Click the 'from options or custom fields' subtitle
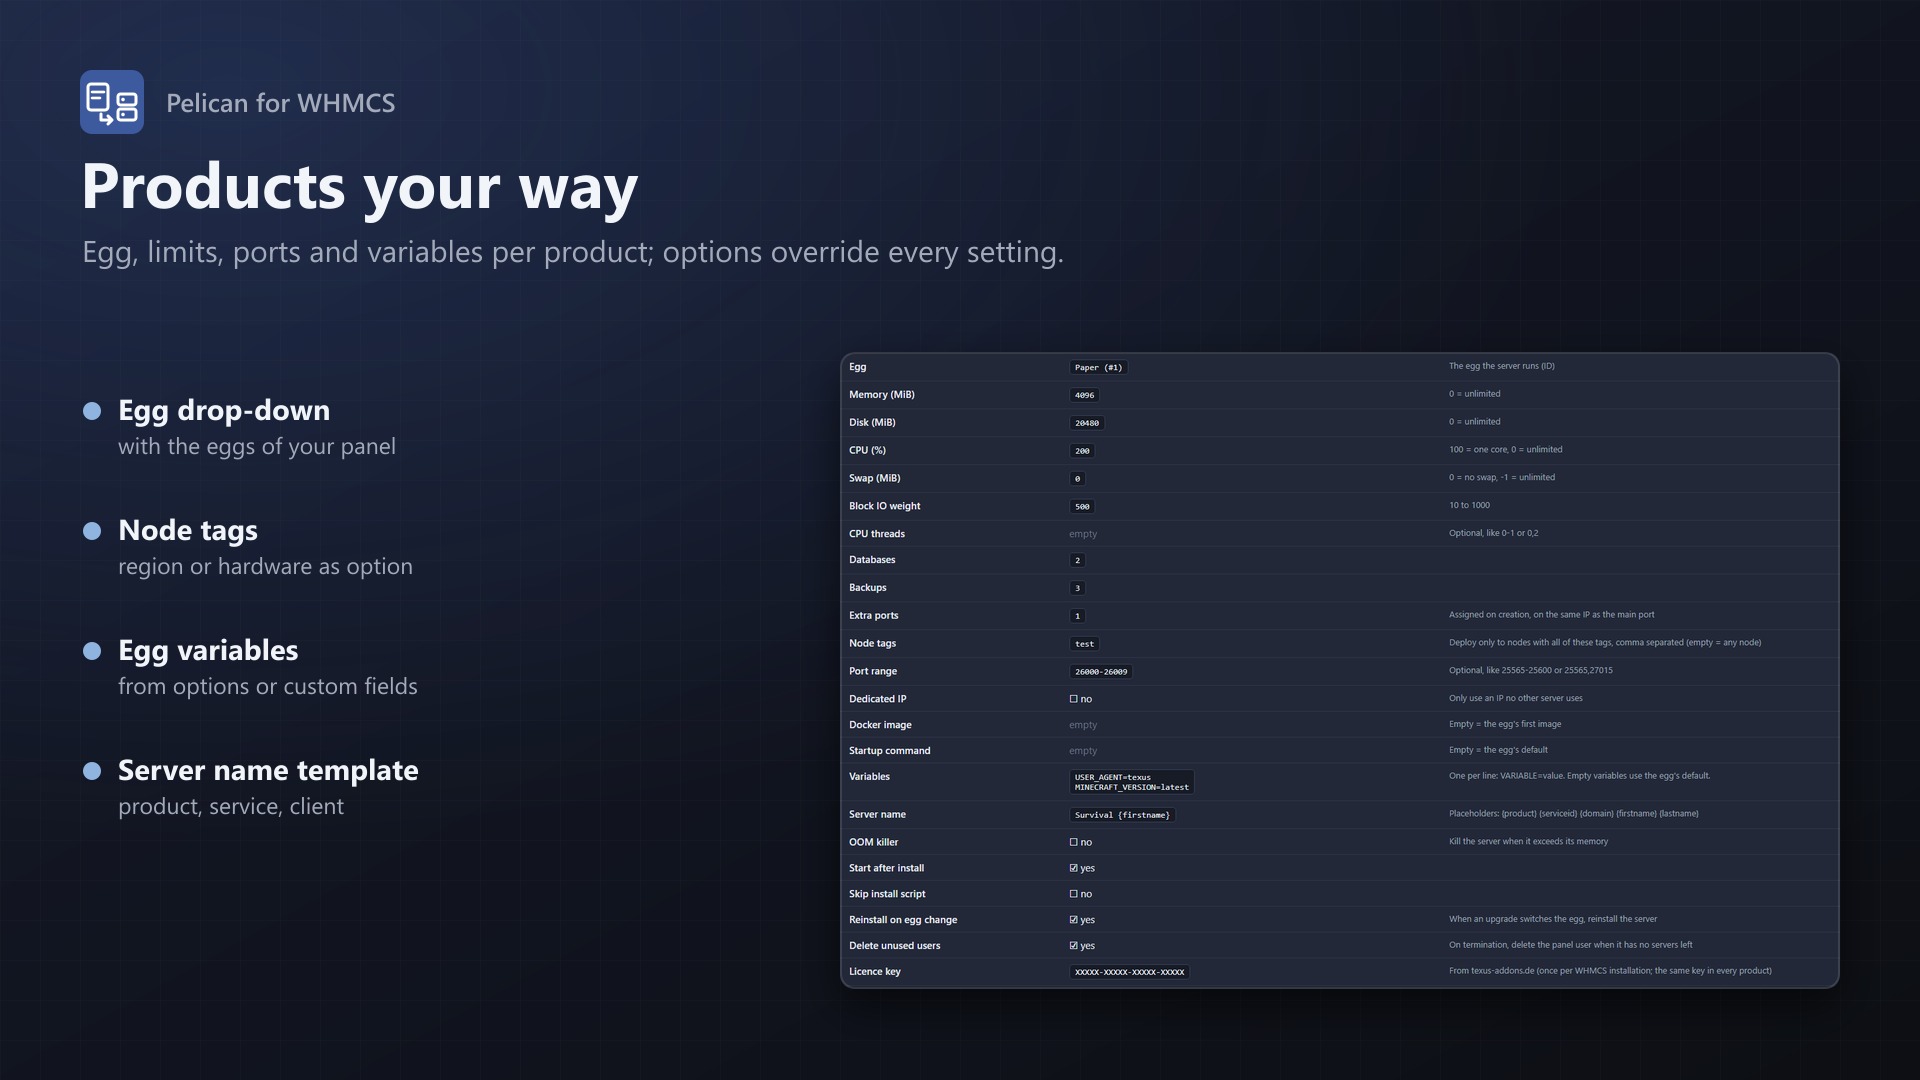 coord(268,687)
